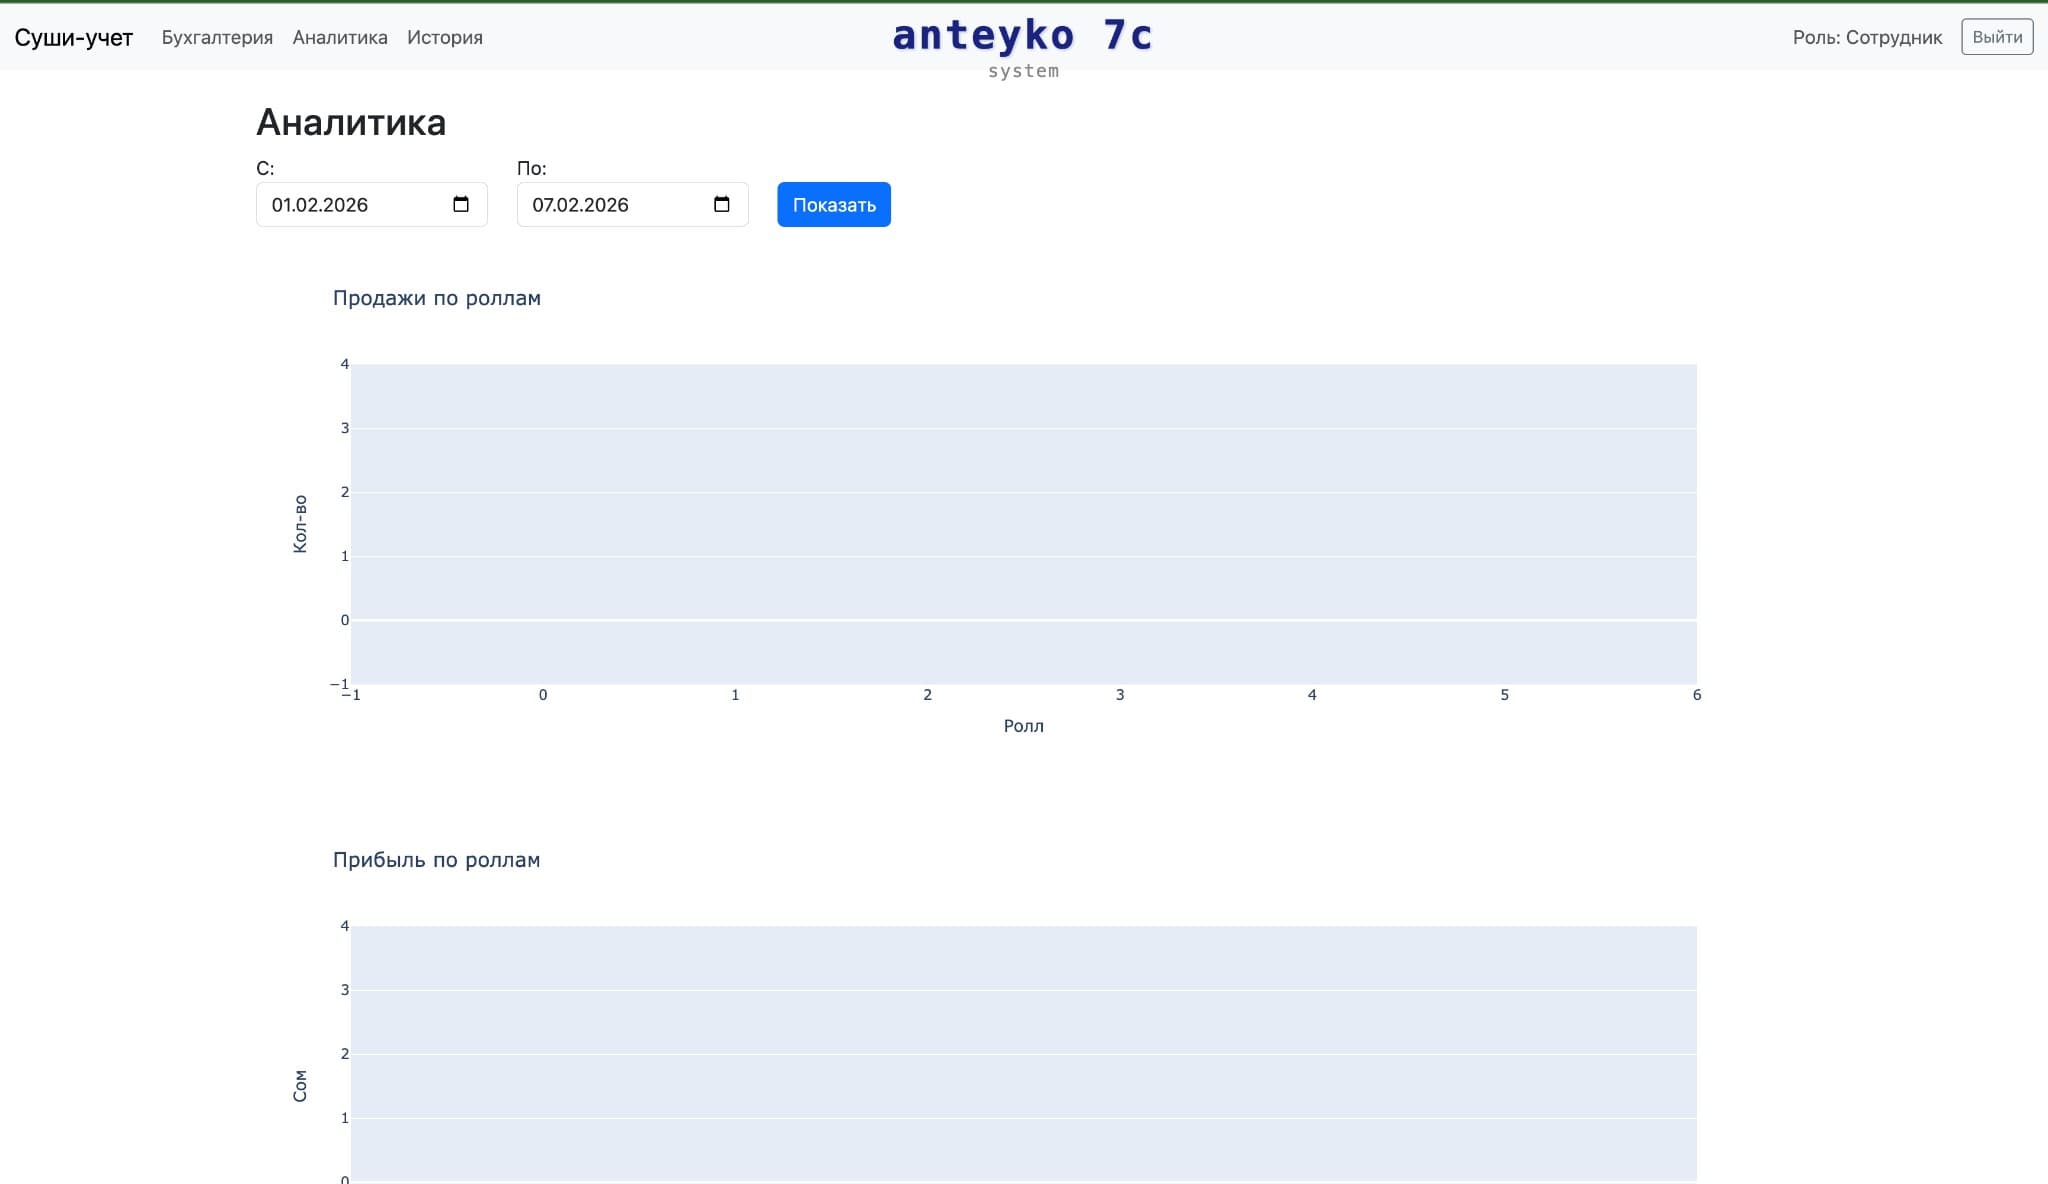Open the 'Бухгалтерия' section

(x=217, y=38)
